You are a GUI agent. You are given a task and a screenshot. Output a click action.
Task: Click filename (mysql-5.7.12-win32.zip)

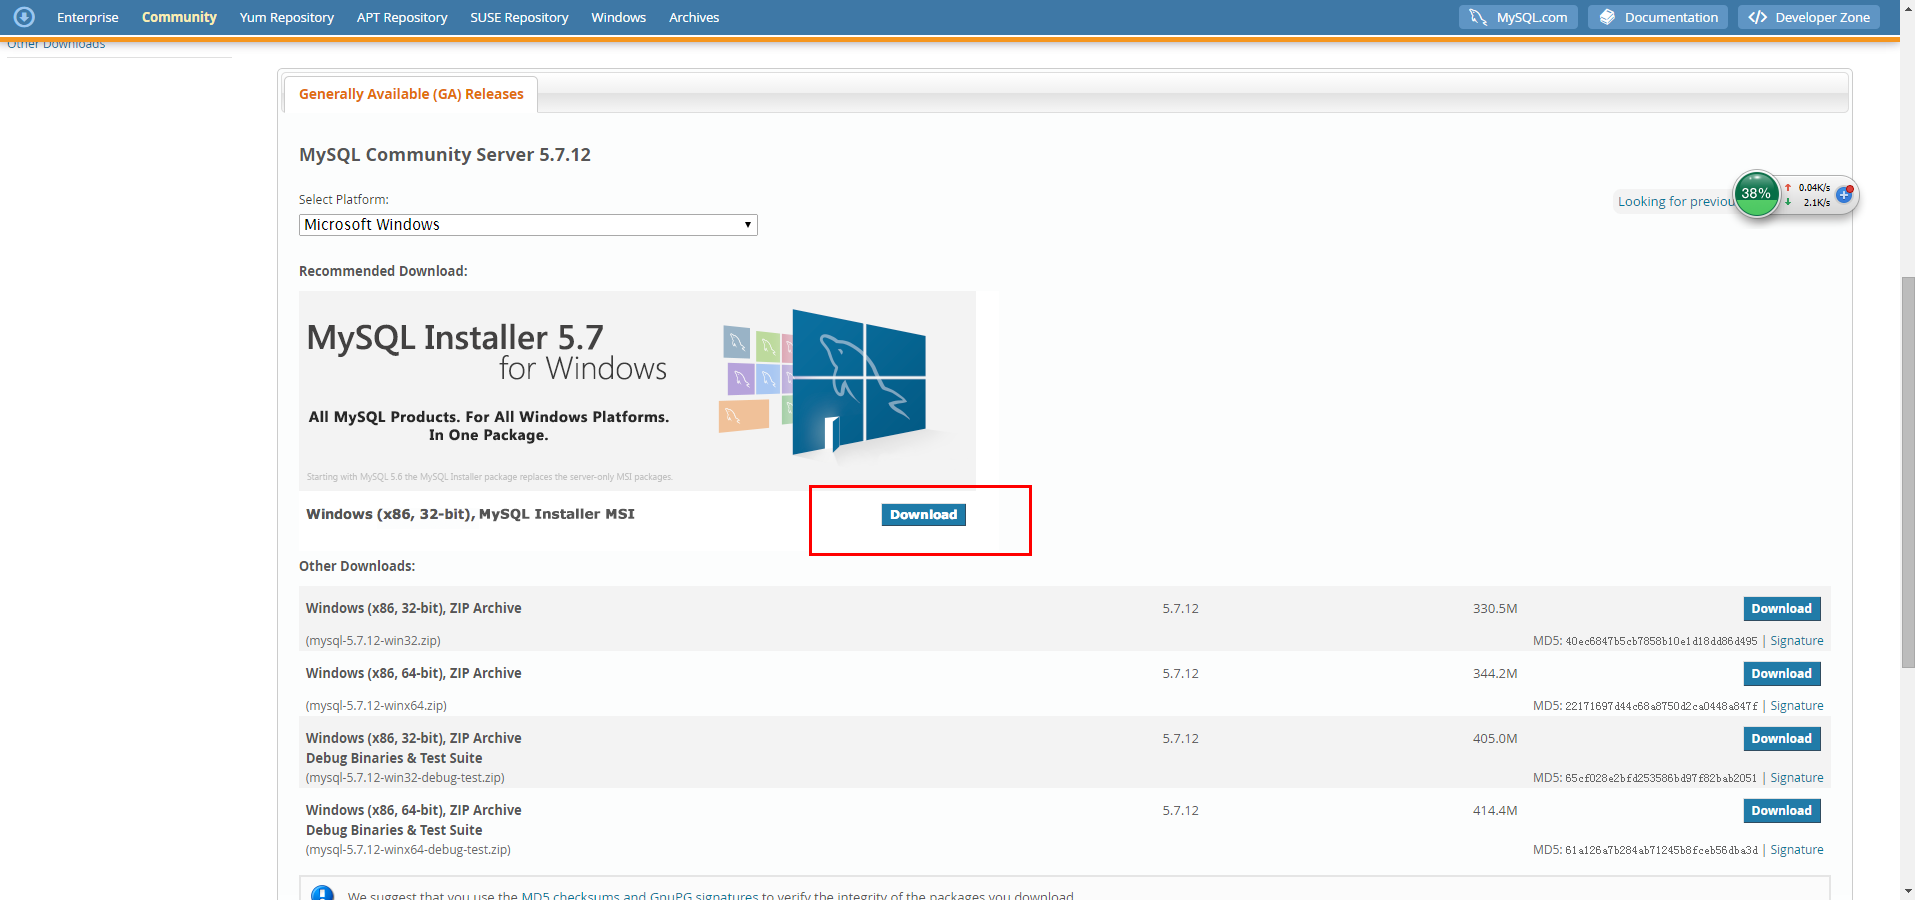click(x=373, y=641)
